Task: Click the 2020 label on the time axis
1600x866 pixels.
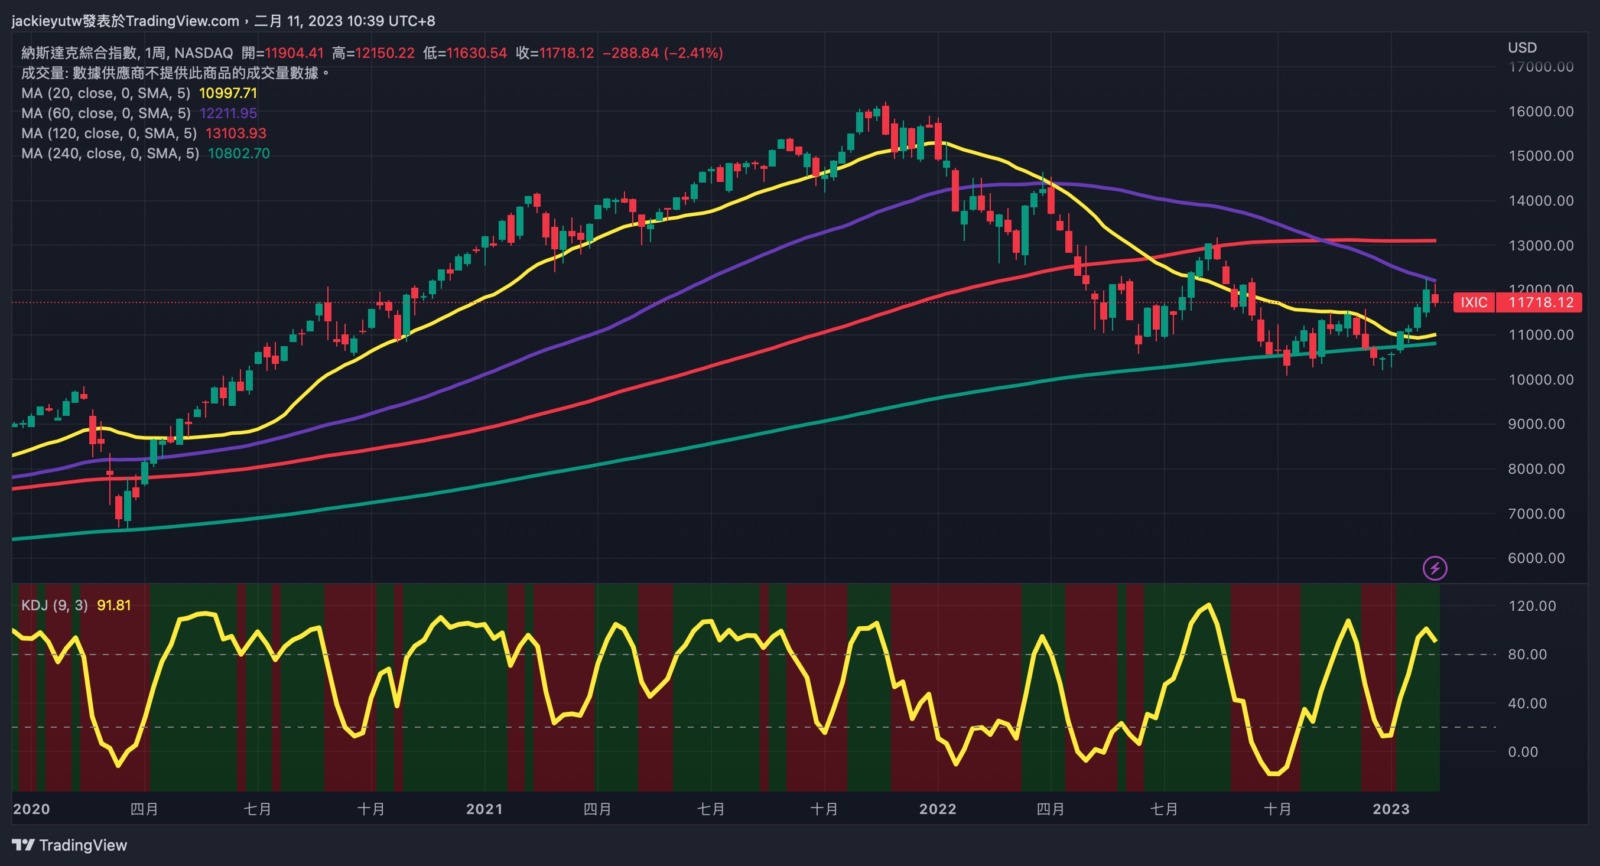Action: click(x=31, y=809)
